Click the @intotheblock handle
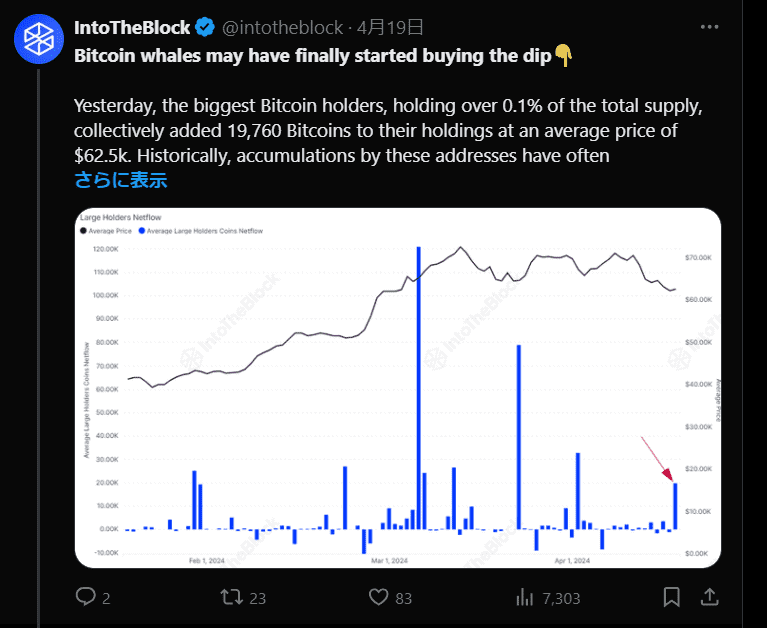This screenshot has height=628, width=767. (x=282, y=27)
